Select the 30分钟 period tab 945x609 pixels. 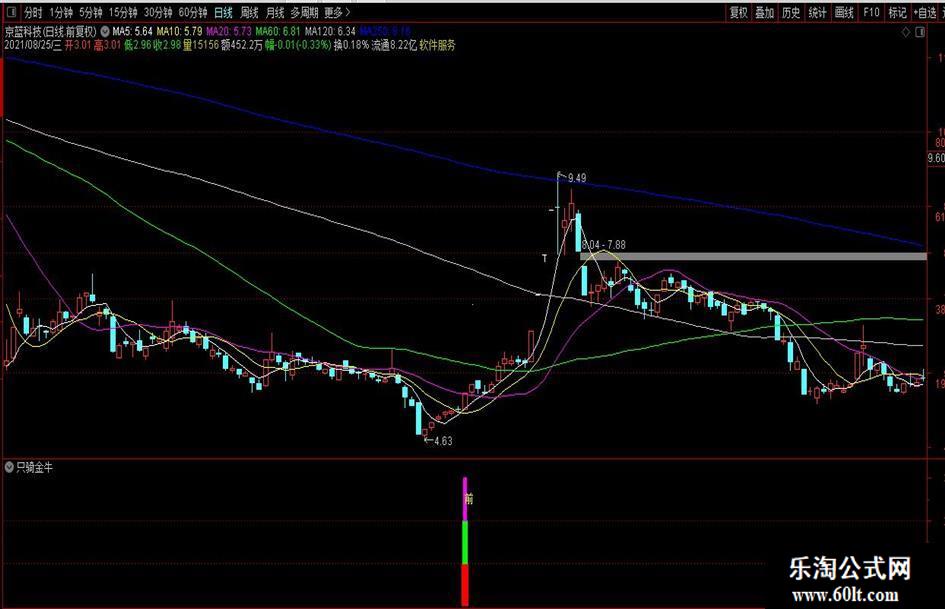point(158,12)
